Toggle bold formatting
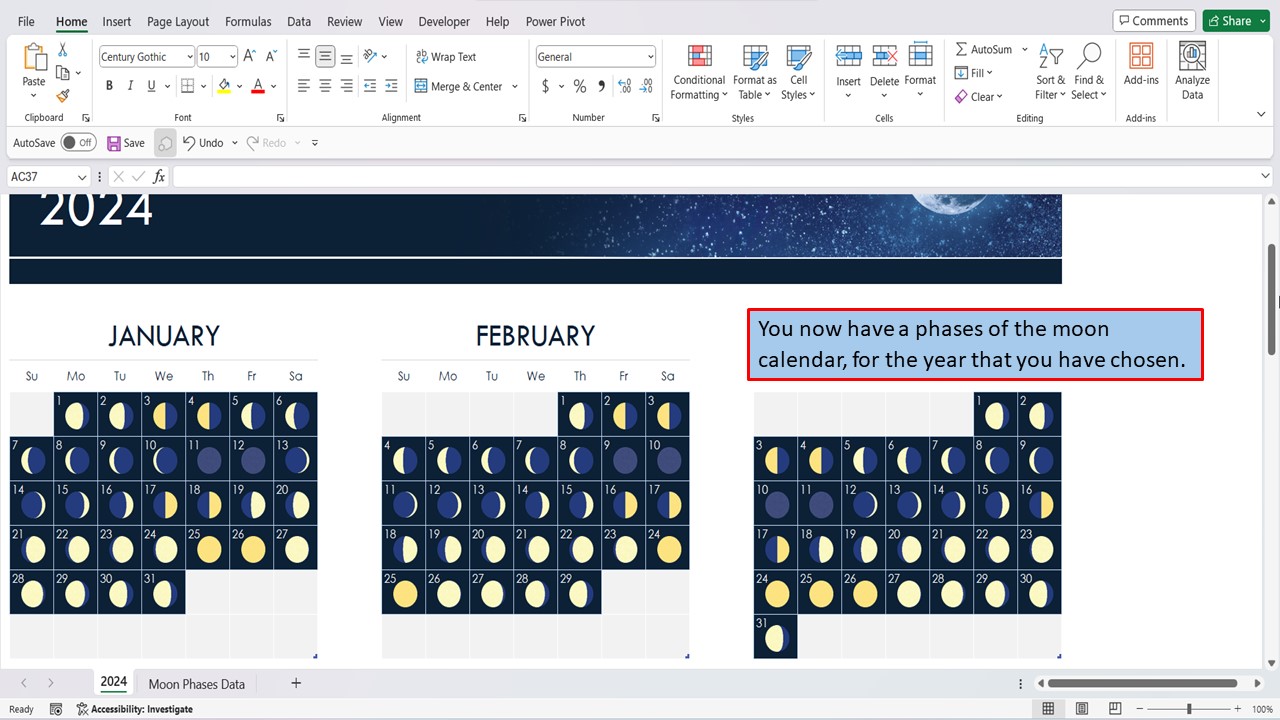Viewport: 1280px width, 720px height. 109,85
